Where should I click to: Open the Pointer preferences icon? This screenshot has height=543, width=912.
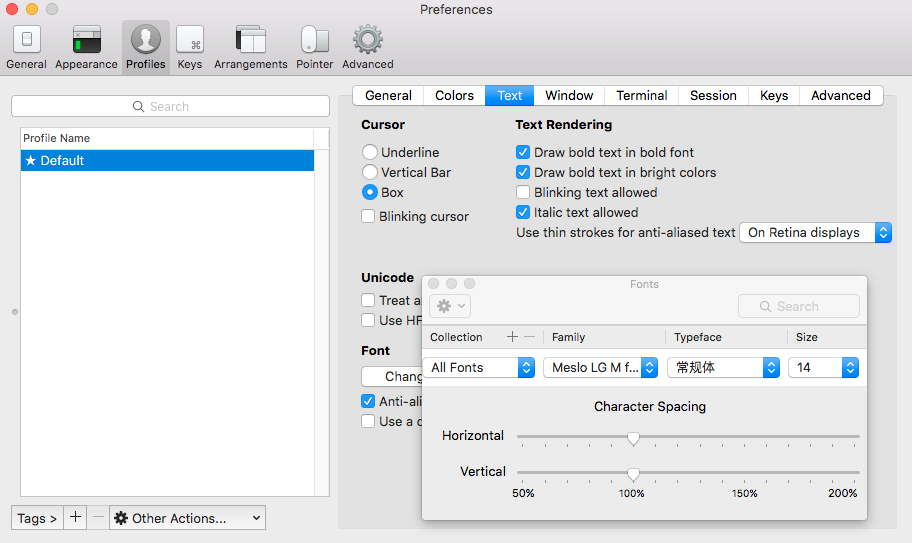click(x=315, y=47)
